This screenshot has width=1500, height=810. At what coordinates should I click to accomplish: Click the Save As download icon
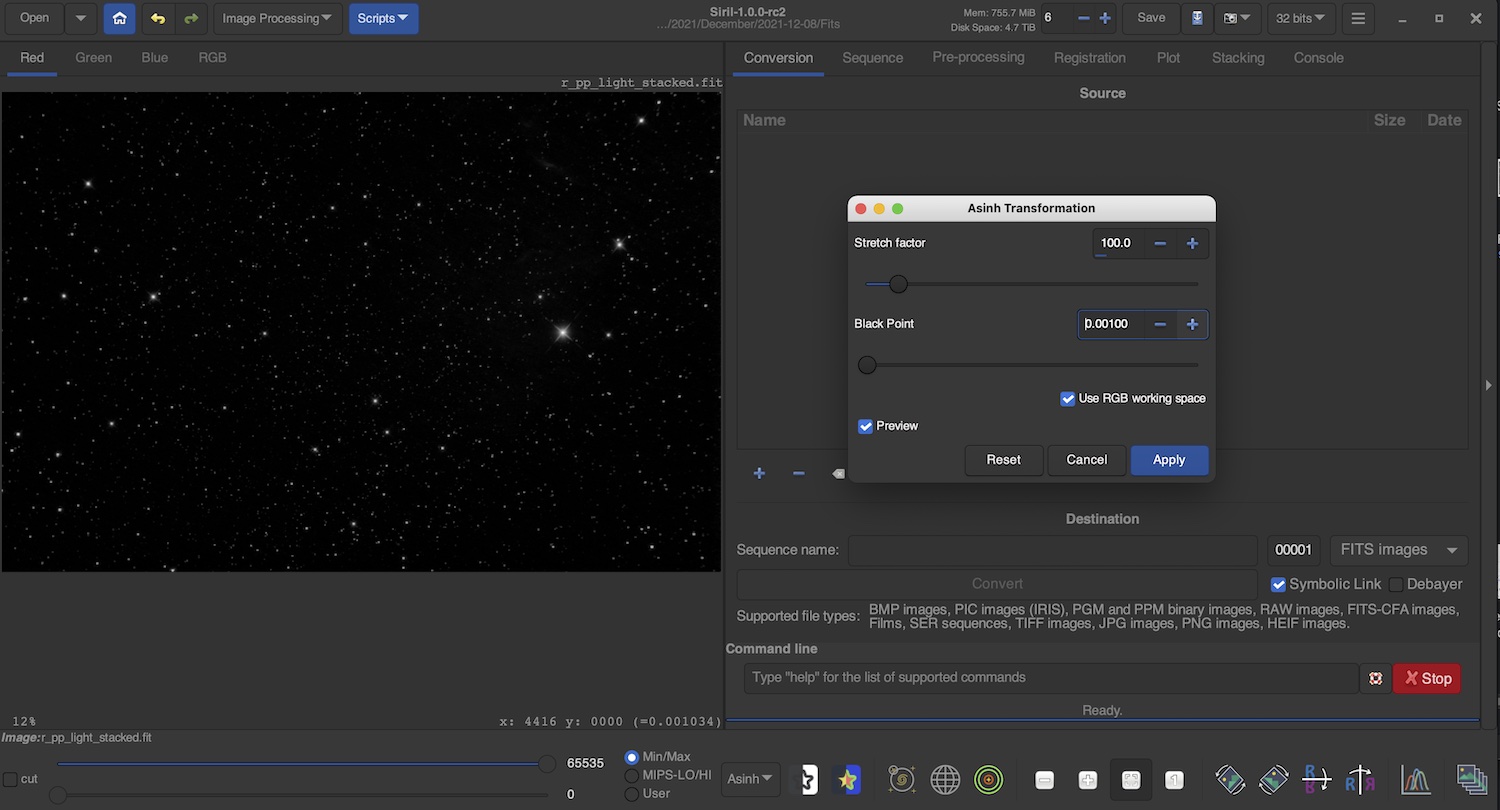pyautogui.click(x=1197, y=18)
